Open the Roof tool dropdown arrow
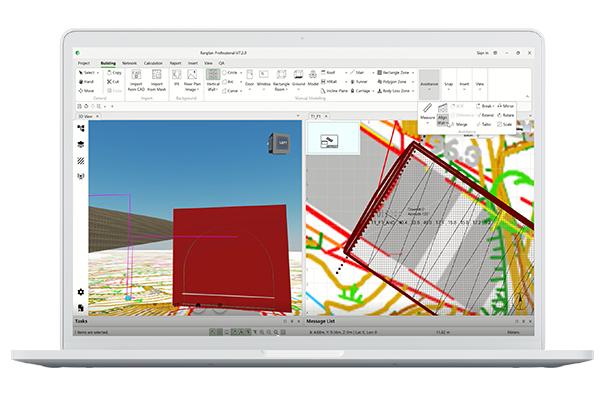The image size is (604, 394). tap(346, 72)
